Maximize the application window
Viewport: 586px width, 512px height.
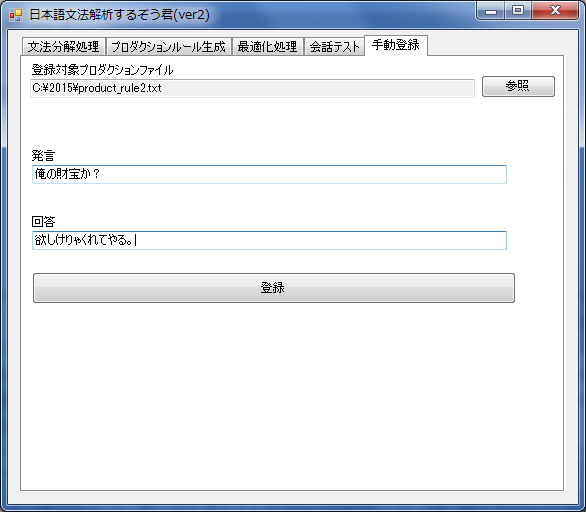pyautogui.click(x=518, y=10)
